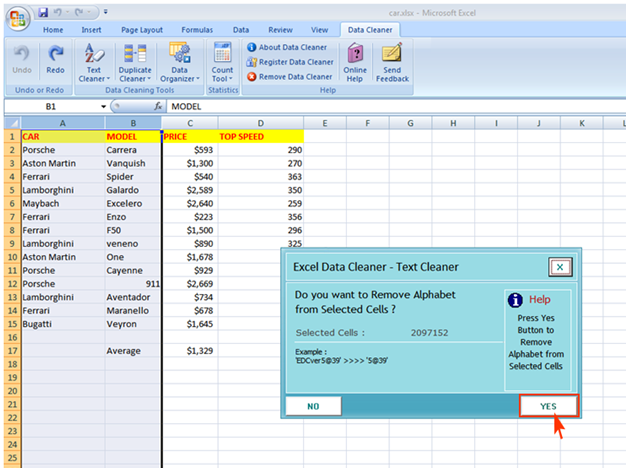Click the Name Box showing B1
Image resolution: width=628 pixels, height=470 pixels.
(x=51, y=106)
